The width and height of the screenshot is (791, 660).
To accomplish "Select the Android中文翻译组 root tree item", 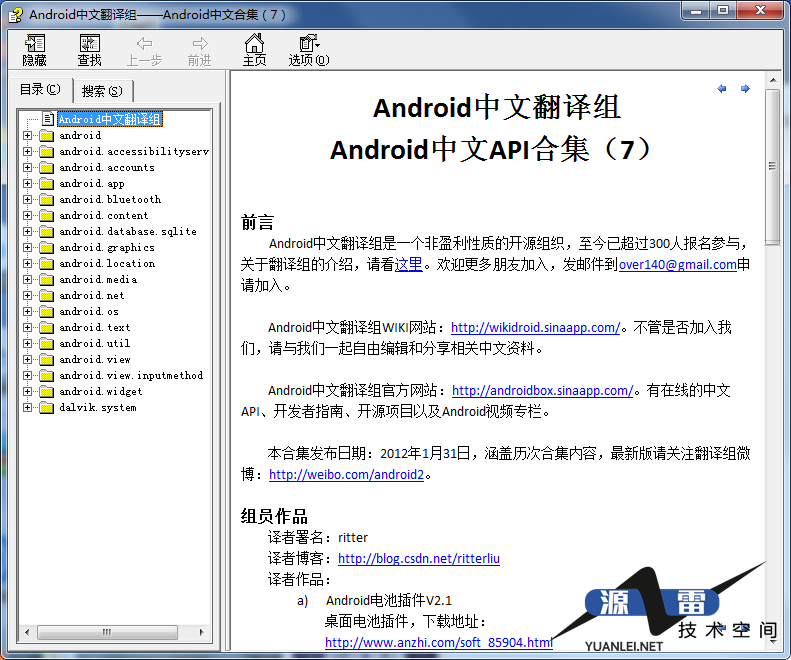I will [x=109, y=119].
